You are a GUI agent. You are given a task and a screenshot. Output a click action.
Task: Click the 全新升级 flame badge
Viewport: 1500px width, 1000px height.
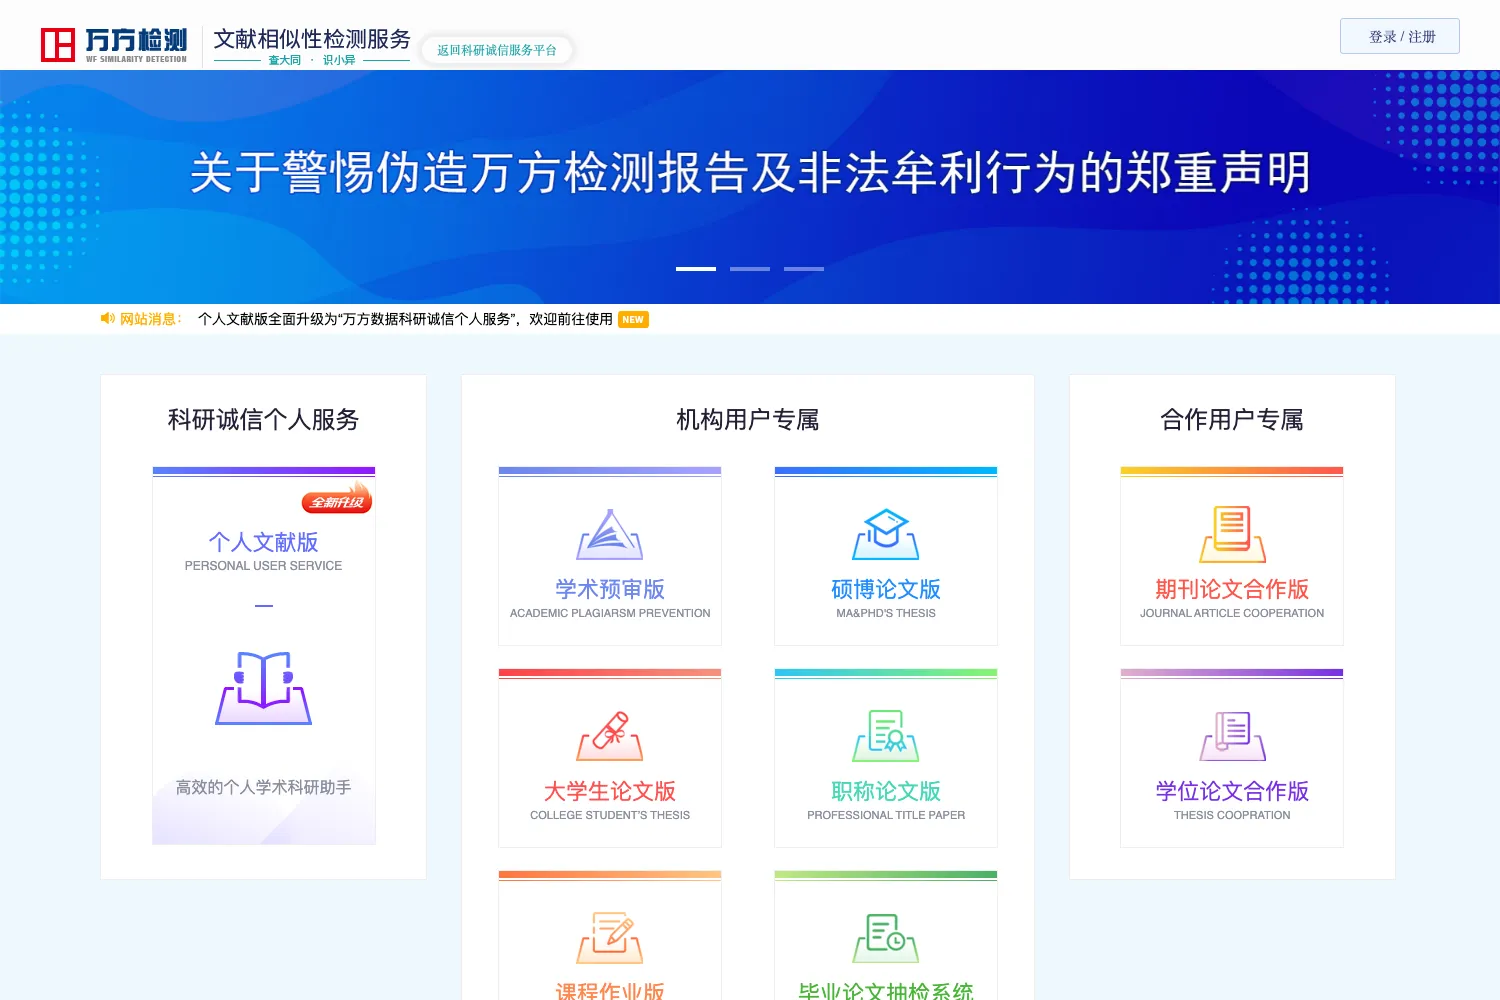337,498
